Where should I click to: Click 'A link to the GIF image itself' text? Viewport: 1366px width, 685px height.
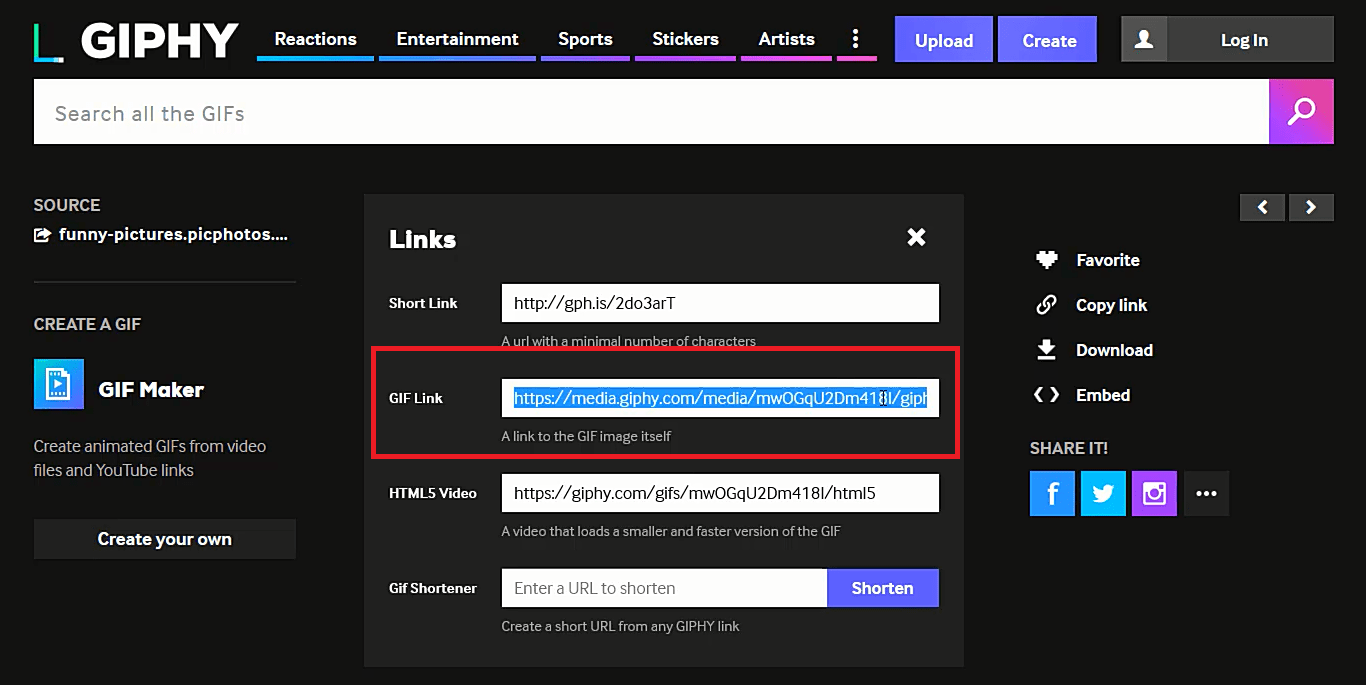pyautogui.click(x=586, y=436)
